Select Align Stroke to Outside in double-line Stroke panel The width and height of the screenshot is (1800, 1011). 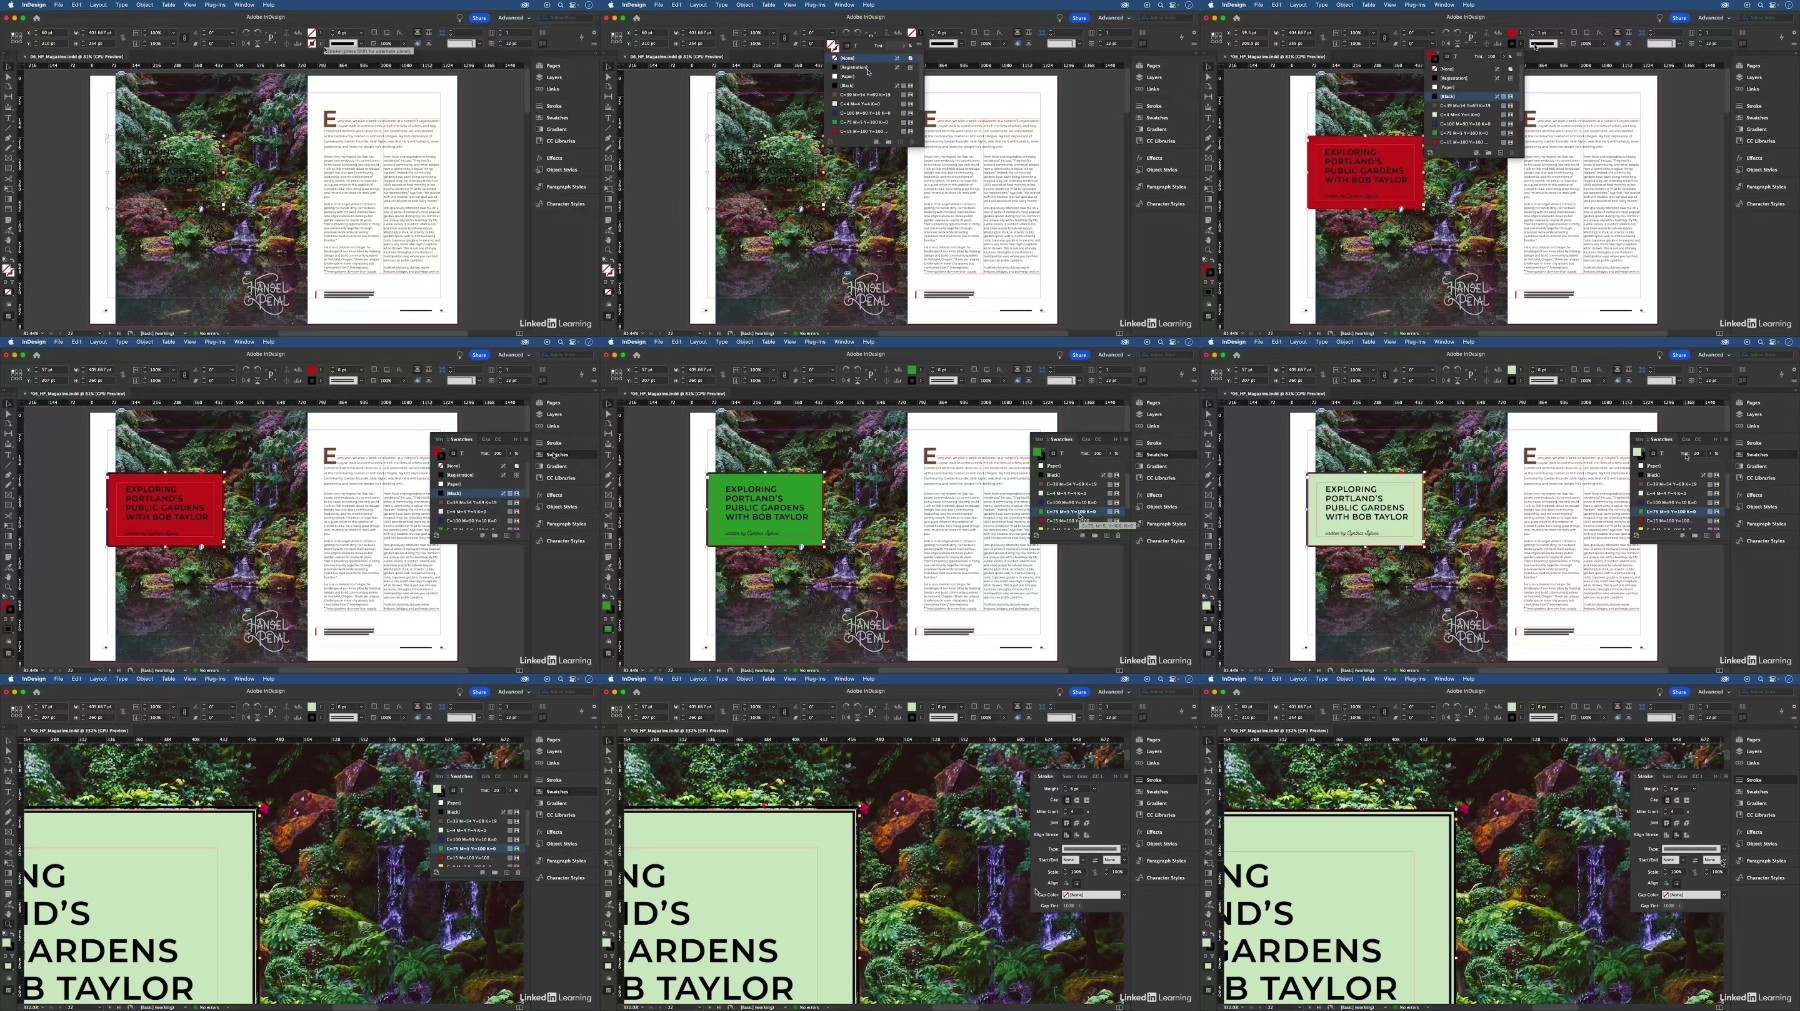click(1686, 835)
